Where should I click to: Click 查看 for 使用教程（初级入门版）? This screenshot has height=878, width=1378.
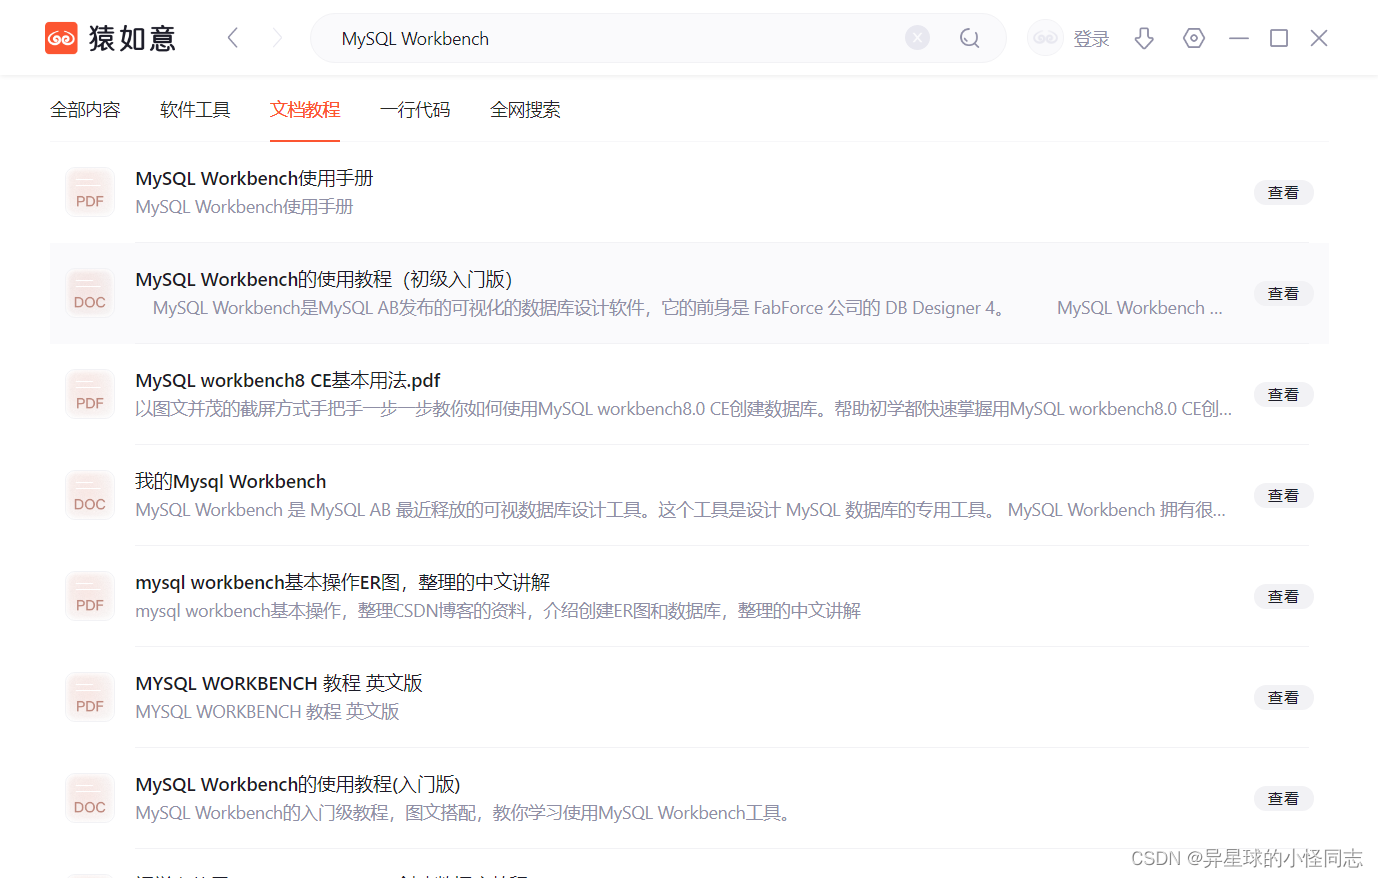coord(1283,294)
